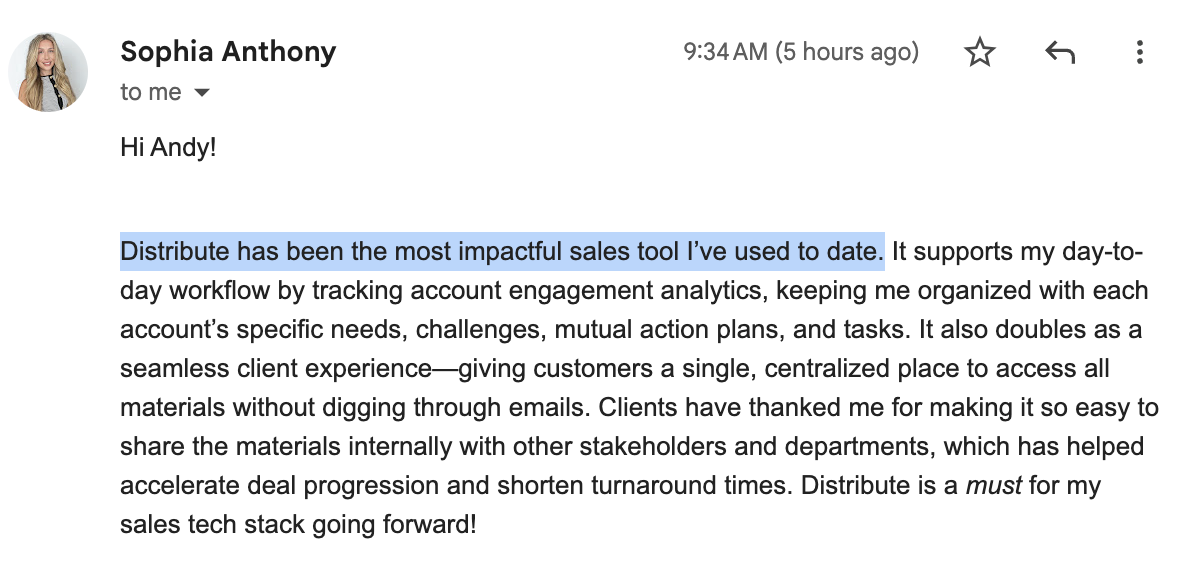1182x578 pixels.
Task: Click the italicized word "must"
Action: [x=994, y=486]
